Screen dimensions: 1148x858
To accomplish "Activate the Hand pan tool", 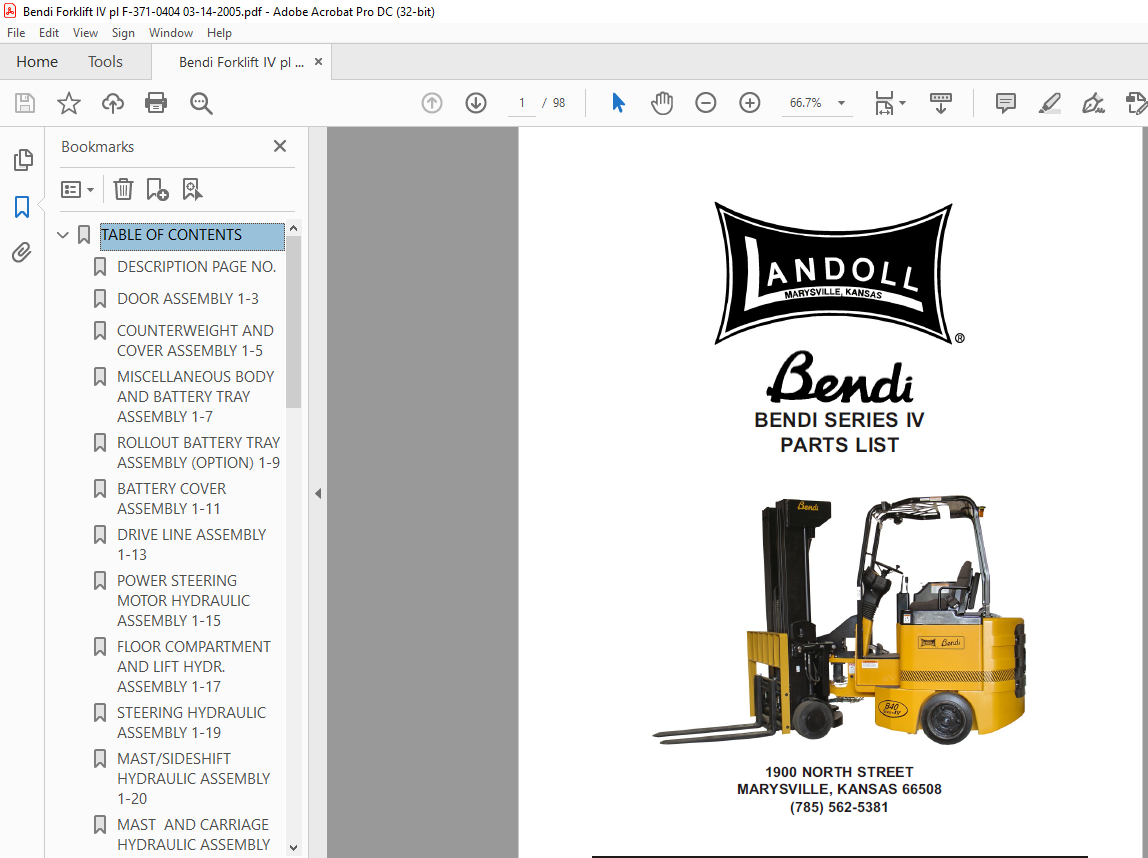I will point(662,103).
